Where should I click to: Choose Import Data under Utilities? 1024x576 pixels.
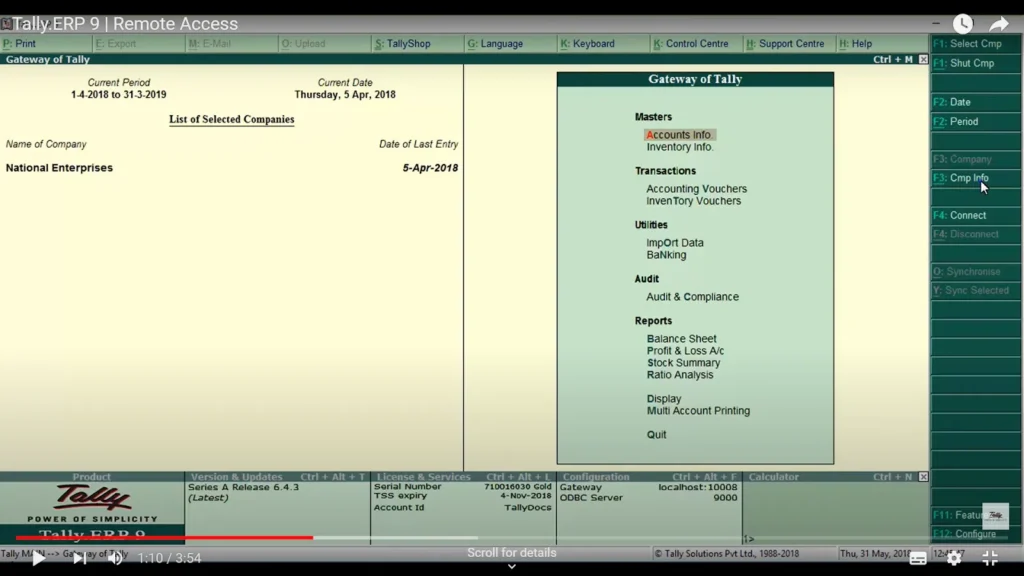pyautogui.click(x=675, y=243)
